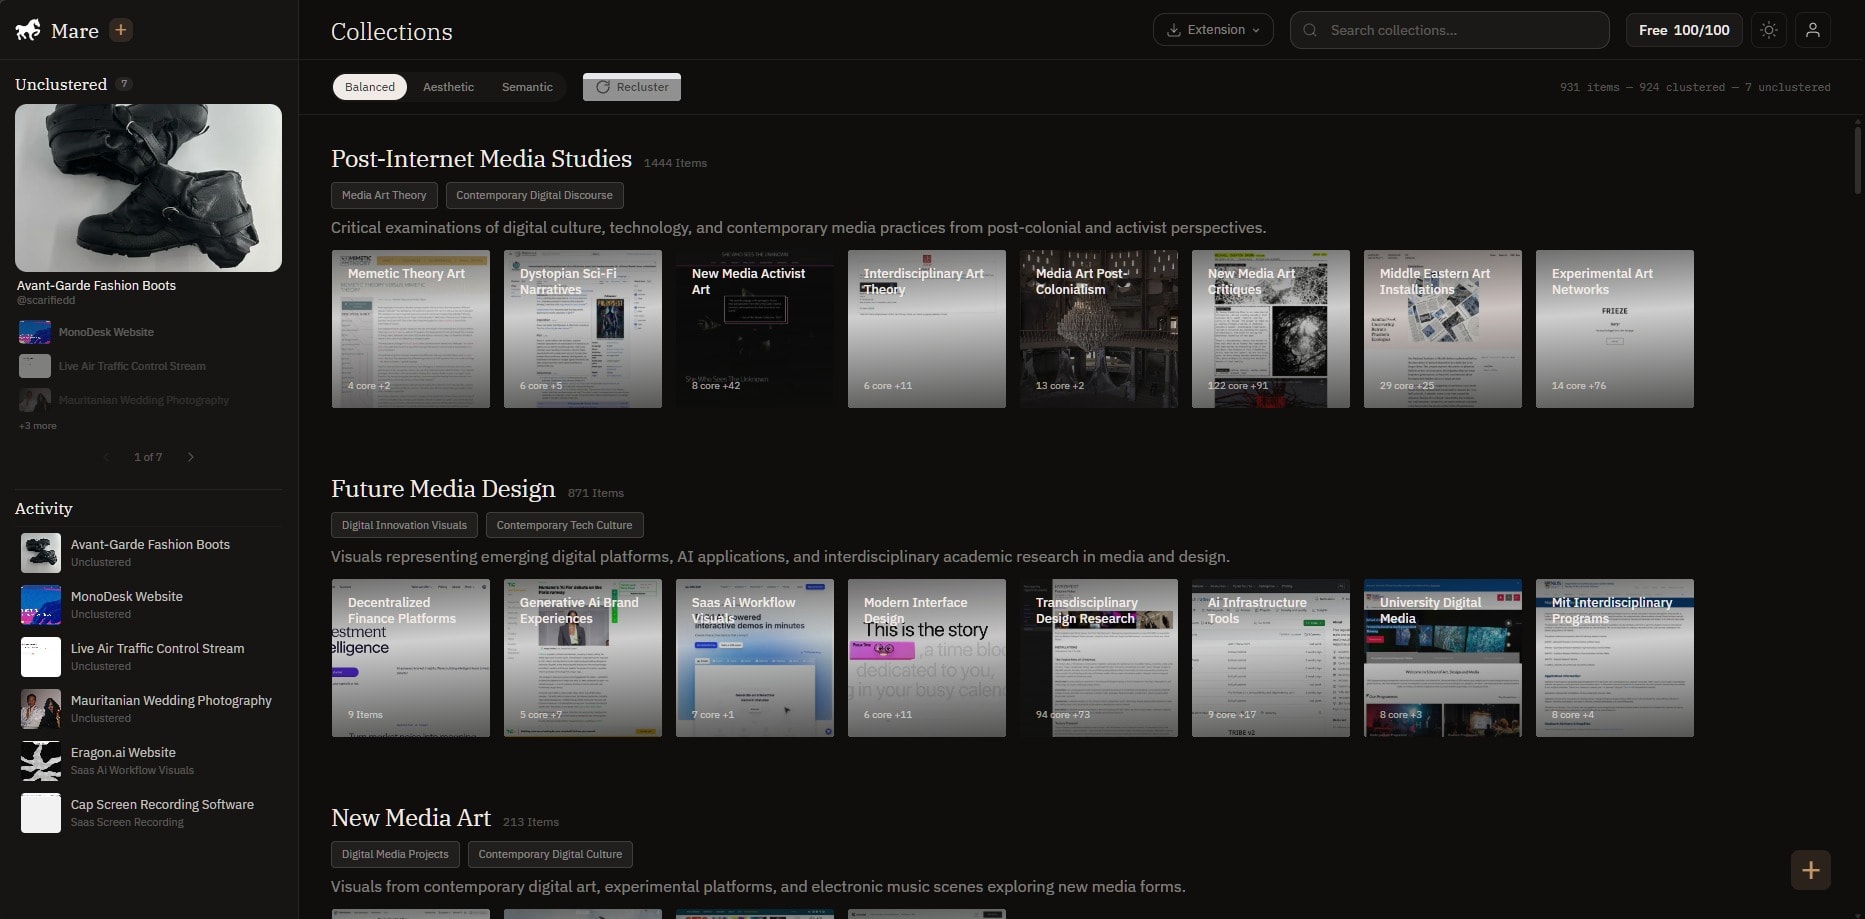Viewport: 1865px width, 919px height.
Task: Focus the Search collections field
Action: tap(1450, 30)
